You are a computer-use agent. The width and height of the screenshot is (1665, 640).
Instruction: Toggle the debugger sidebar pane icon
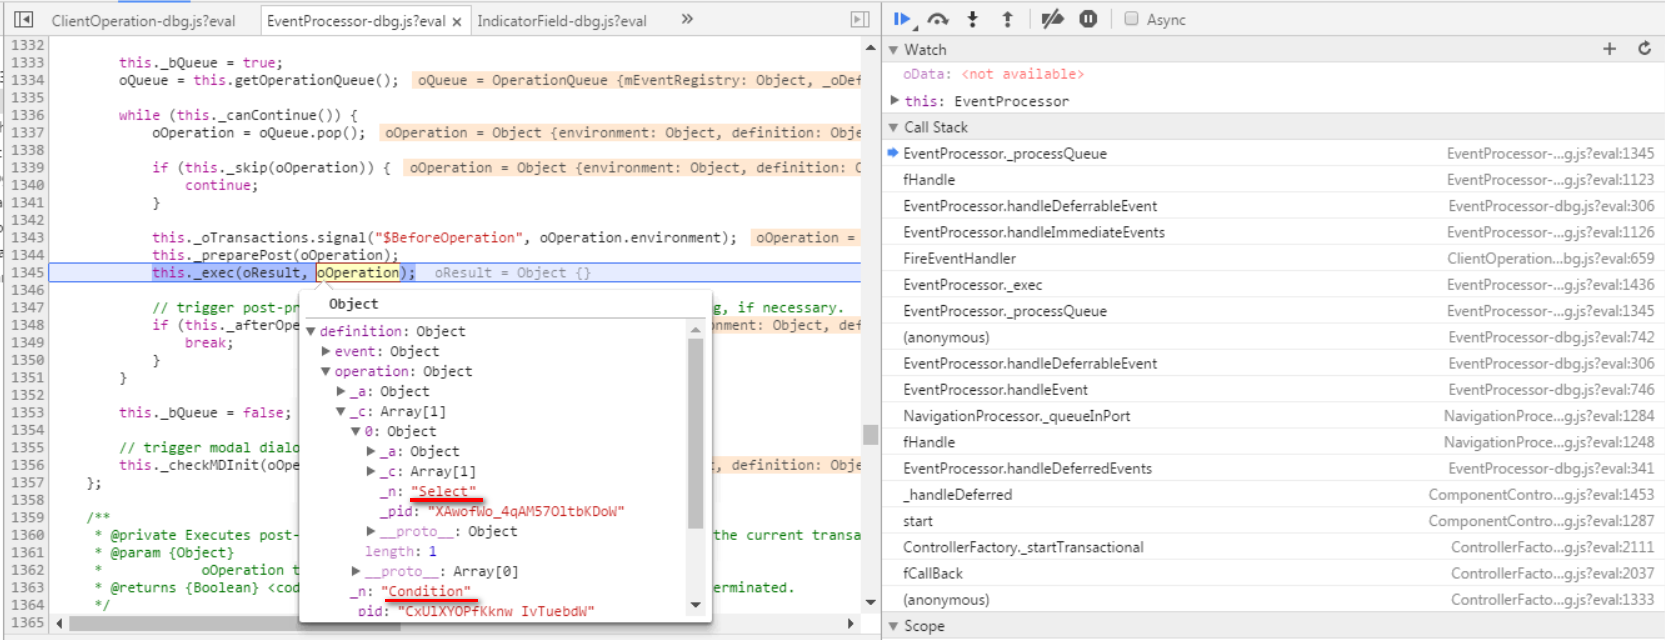[859, 19]
